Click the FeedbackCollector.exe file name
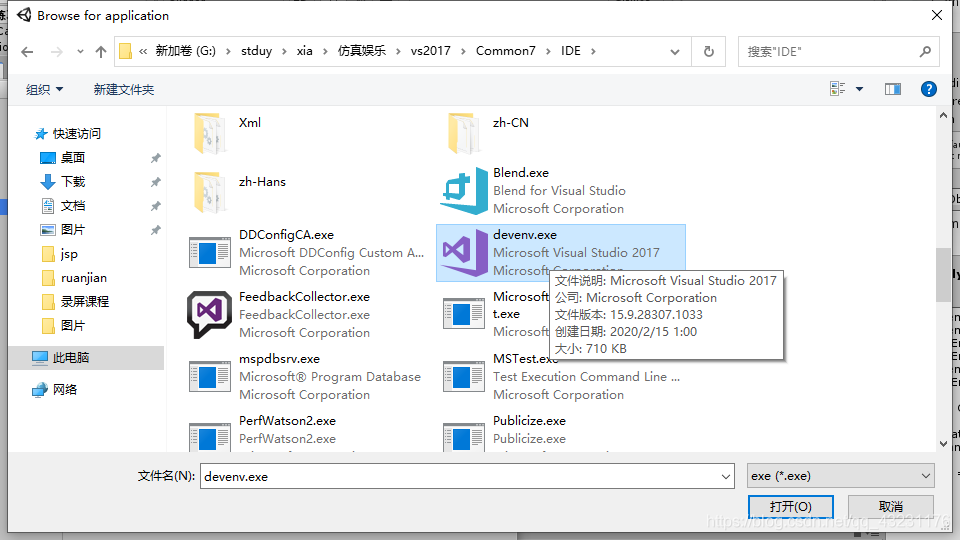Image resolution: width=960 pixels, height=540 pixels. pyautogui.click(x=304, y=296)
